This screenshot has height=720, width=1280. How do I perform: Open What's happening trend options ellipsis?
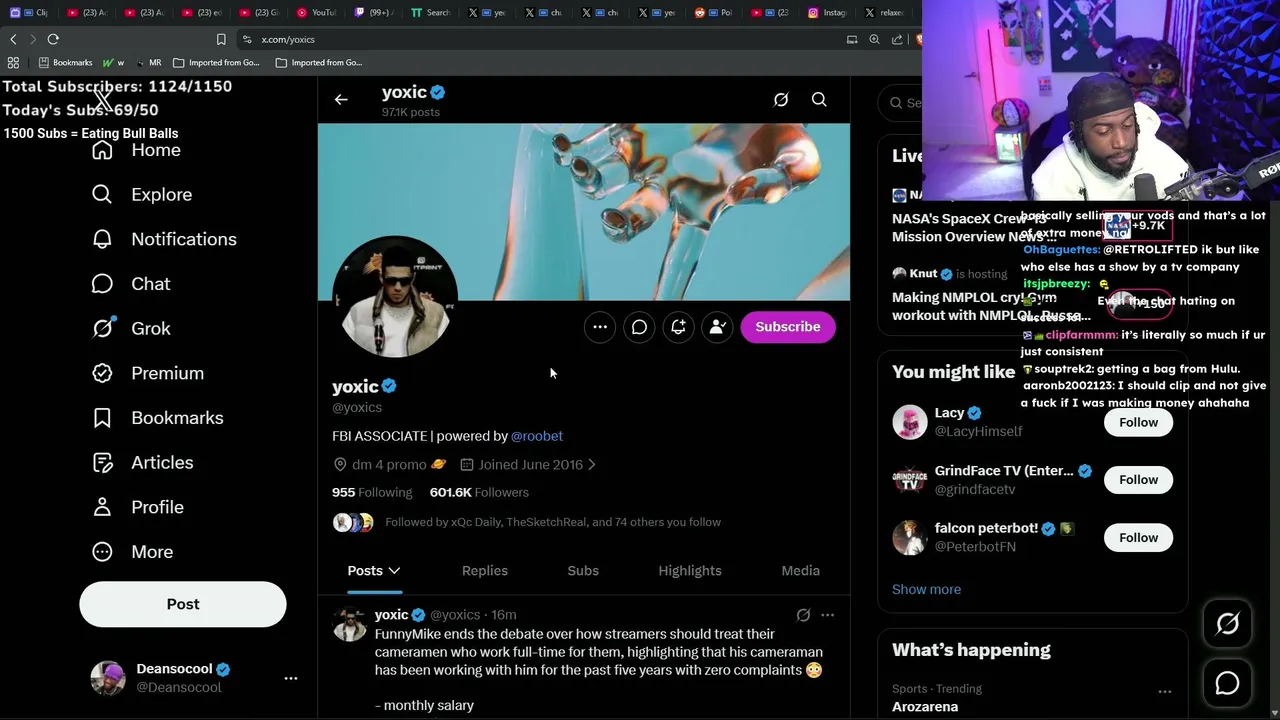click(x=1165, y=691)
